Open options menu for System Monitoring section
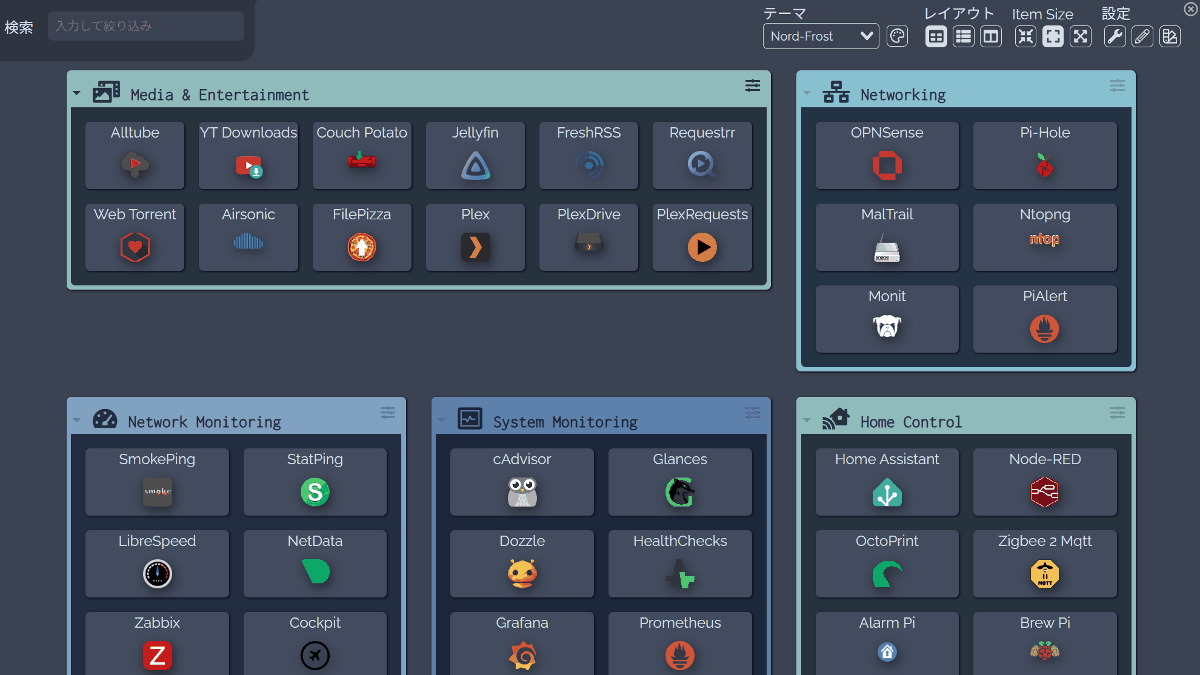This screenshot has width=1200, height=675. pos(752,412)
